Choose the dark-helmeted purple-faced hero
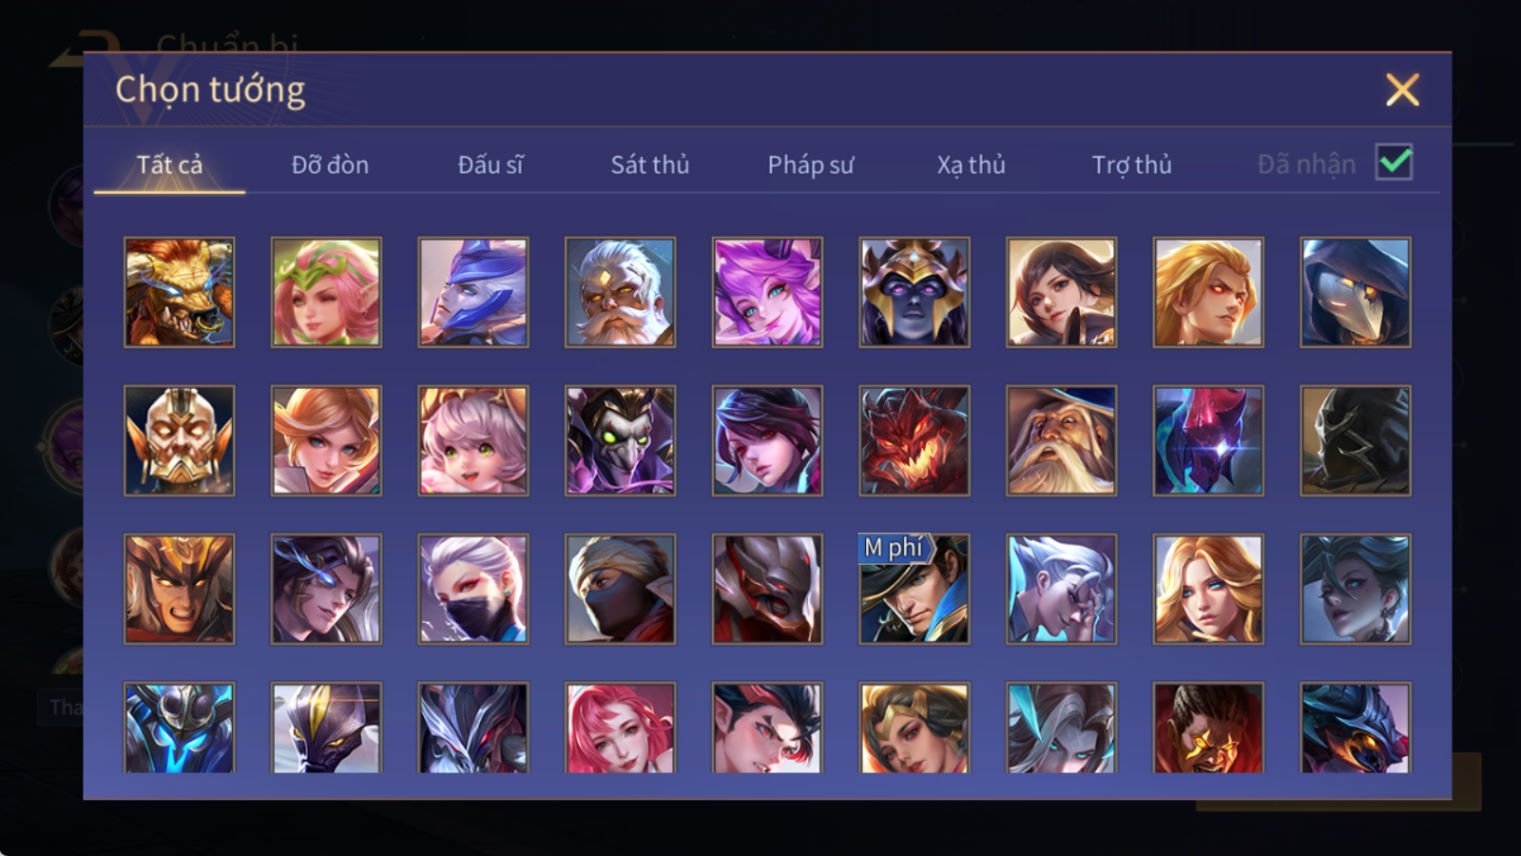The width and height of the screenshot is (1521, 856). (914, 292)
